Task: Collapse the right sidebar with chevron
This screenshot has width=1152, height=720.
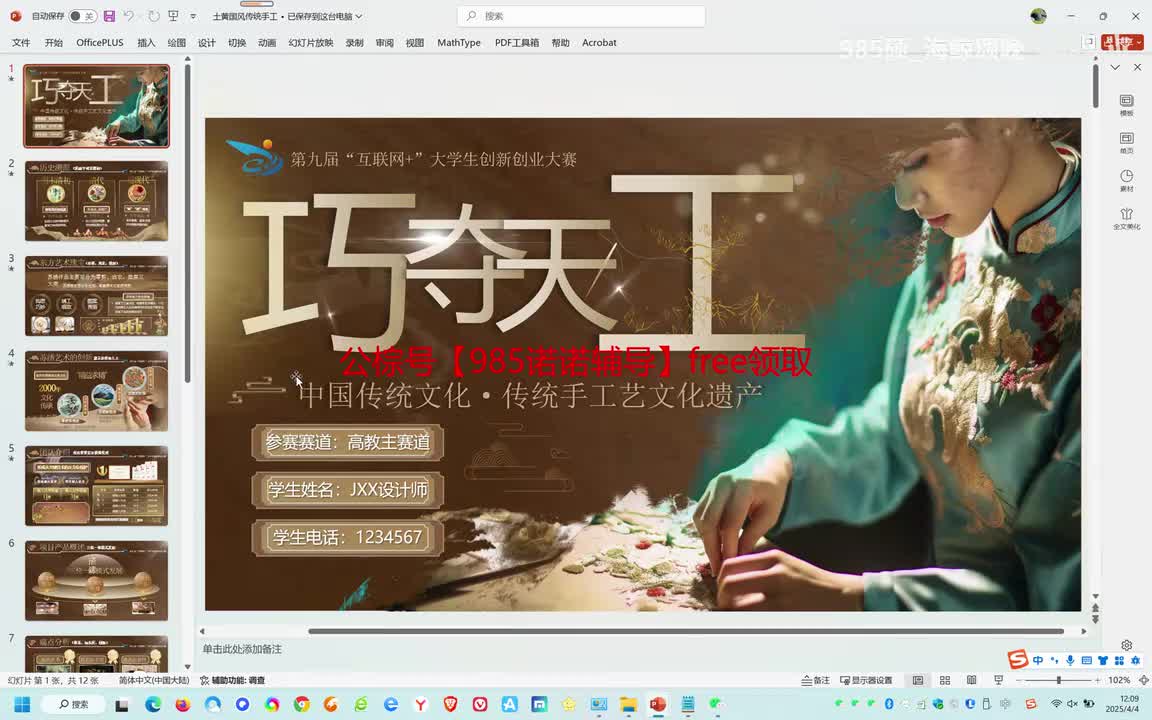Action: (1115, 67)
